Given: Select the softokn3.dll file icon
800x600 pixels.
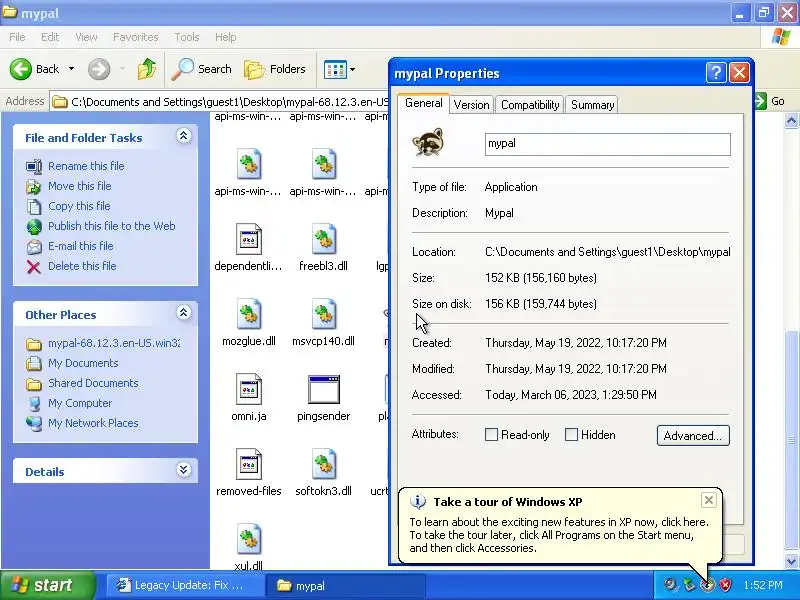Looking at the screenshot, I should point(323,464).
